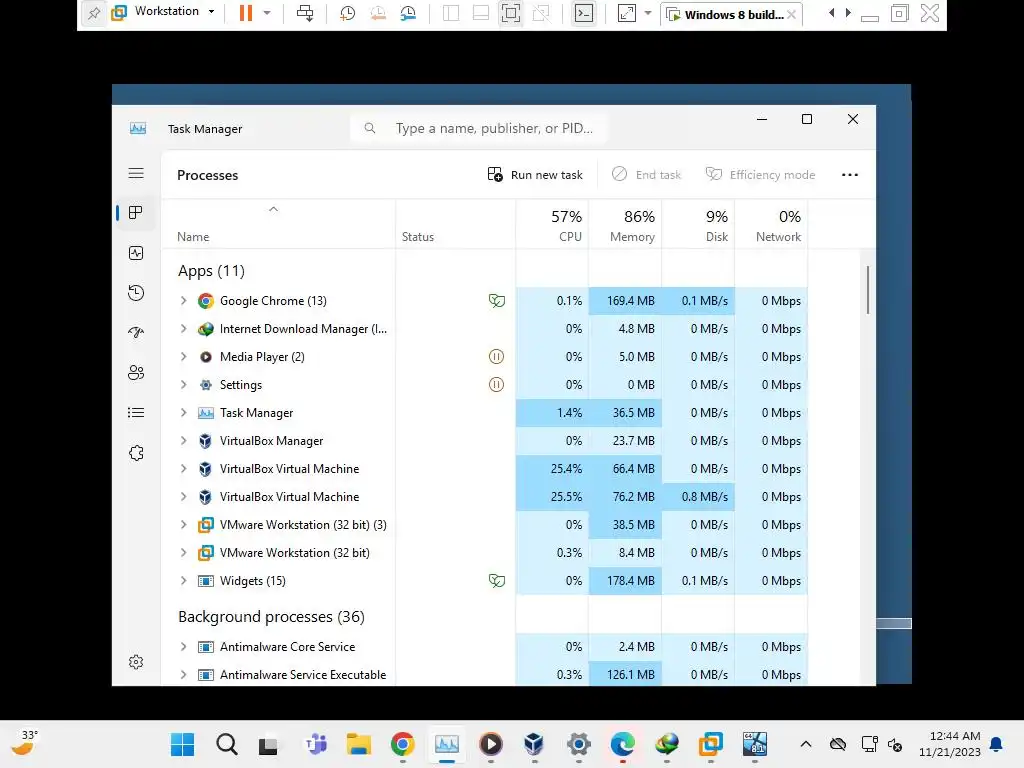Expand the Task Manager process row
This screenshot has height=768, width=1024.
pos(184,413)
